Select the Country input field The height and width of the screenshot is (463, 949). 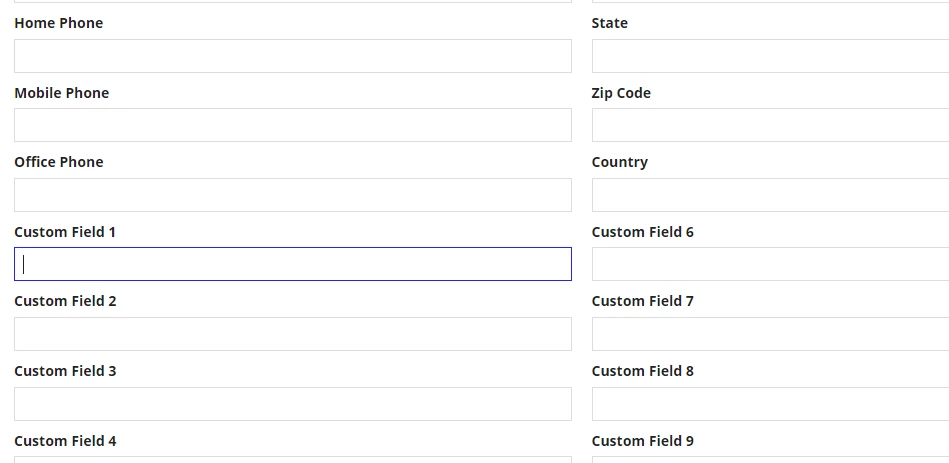point(770,195)
